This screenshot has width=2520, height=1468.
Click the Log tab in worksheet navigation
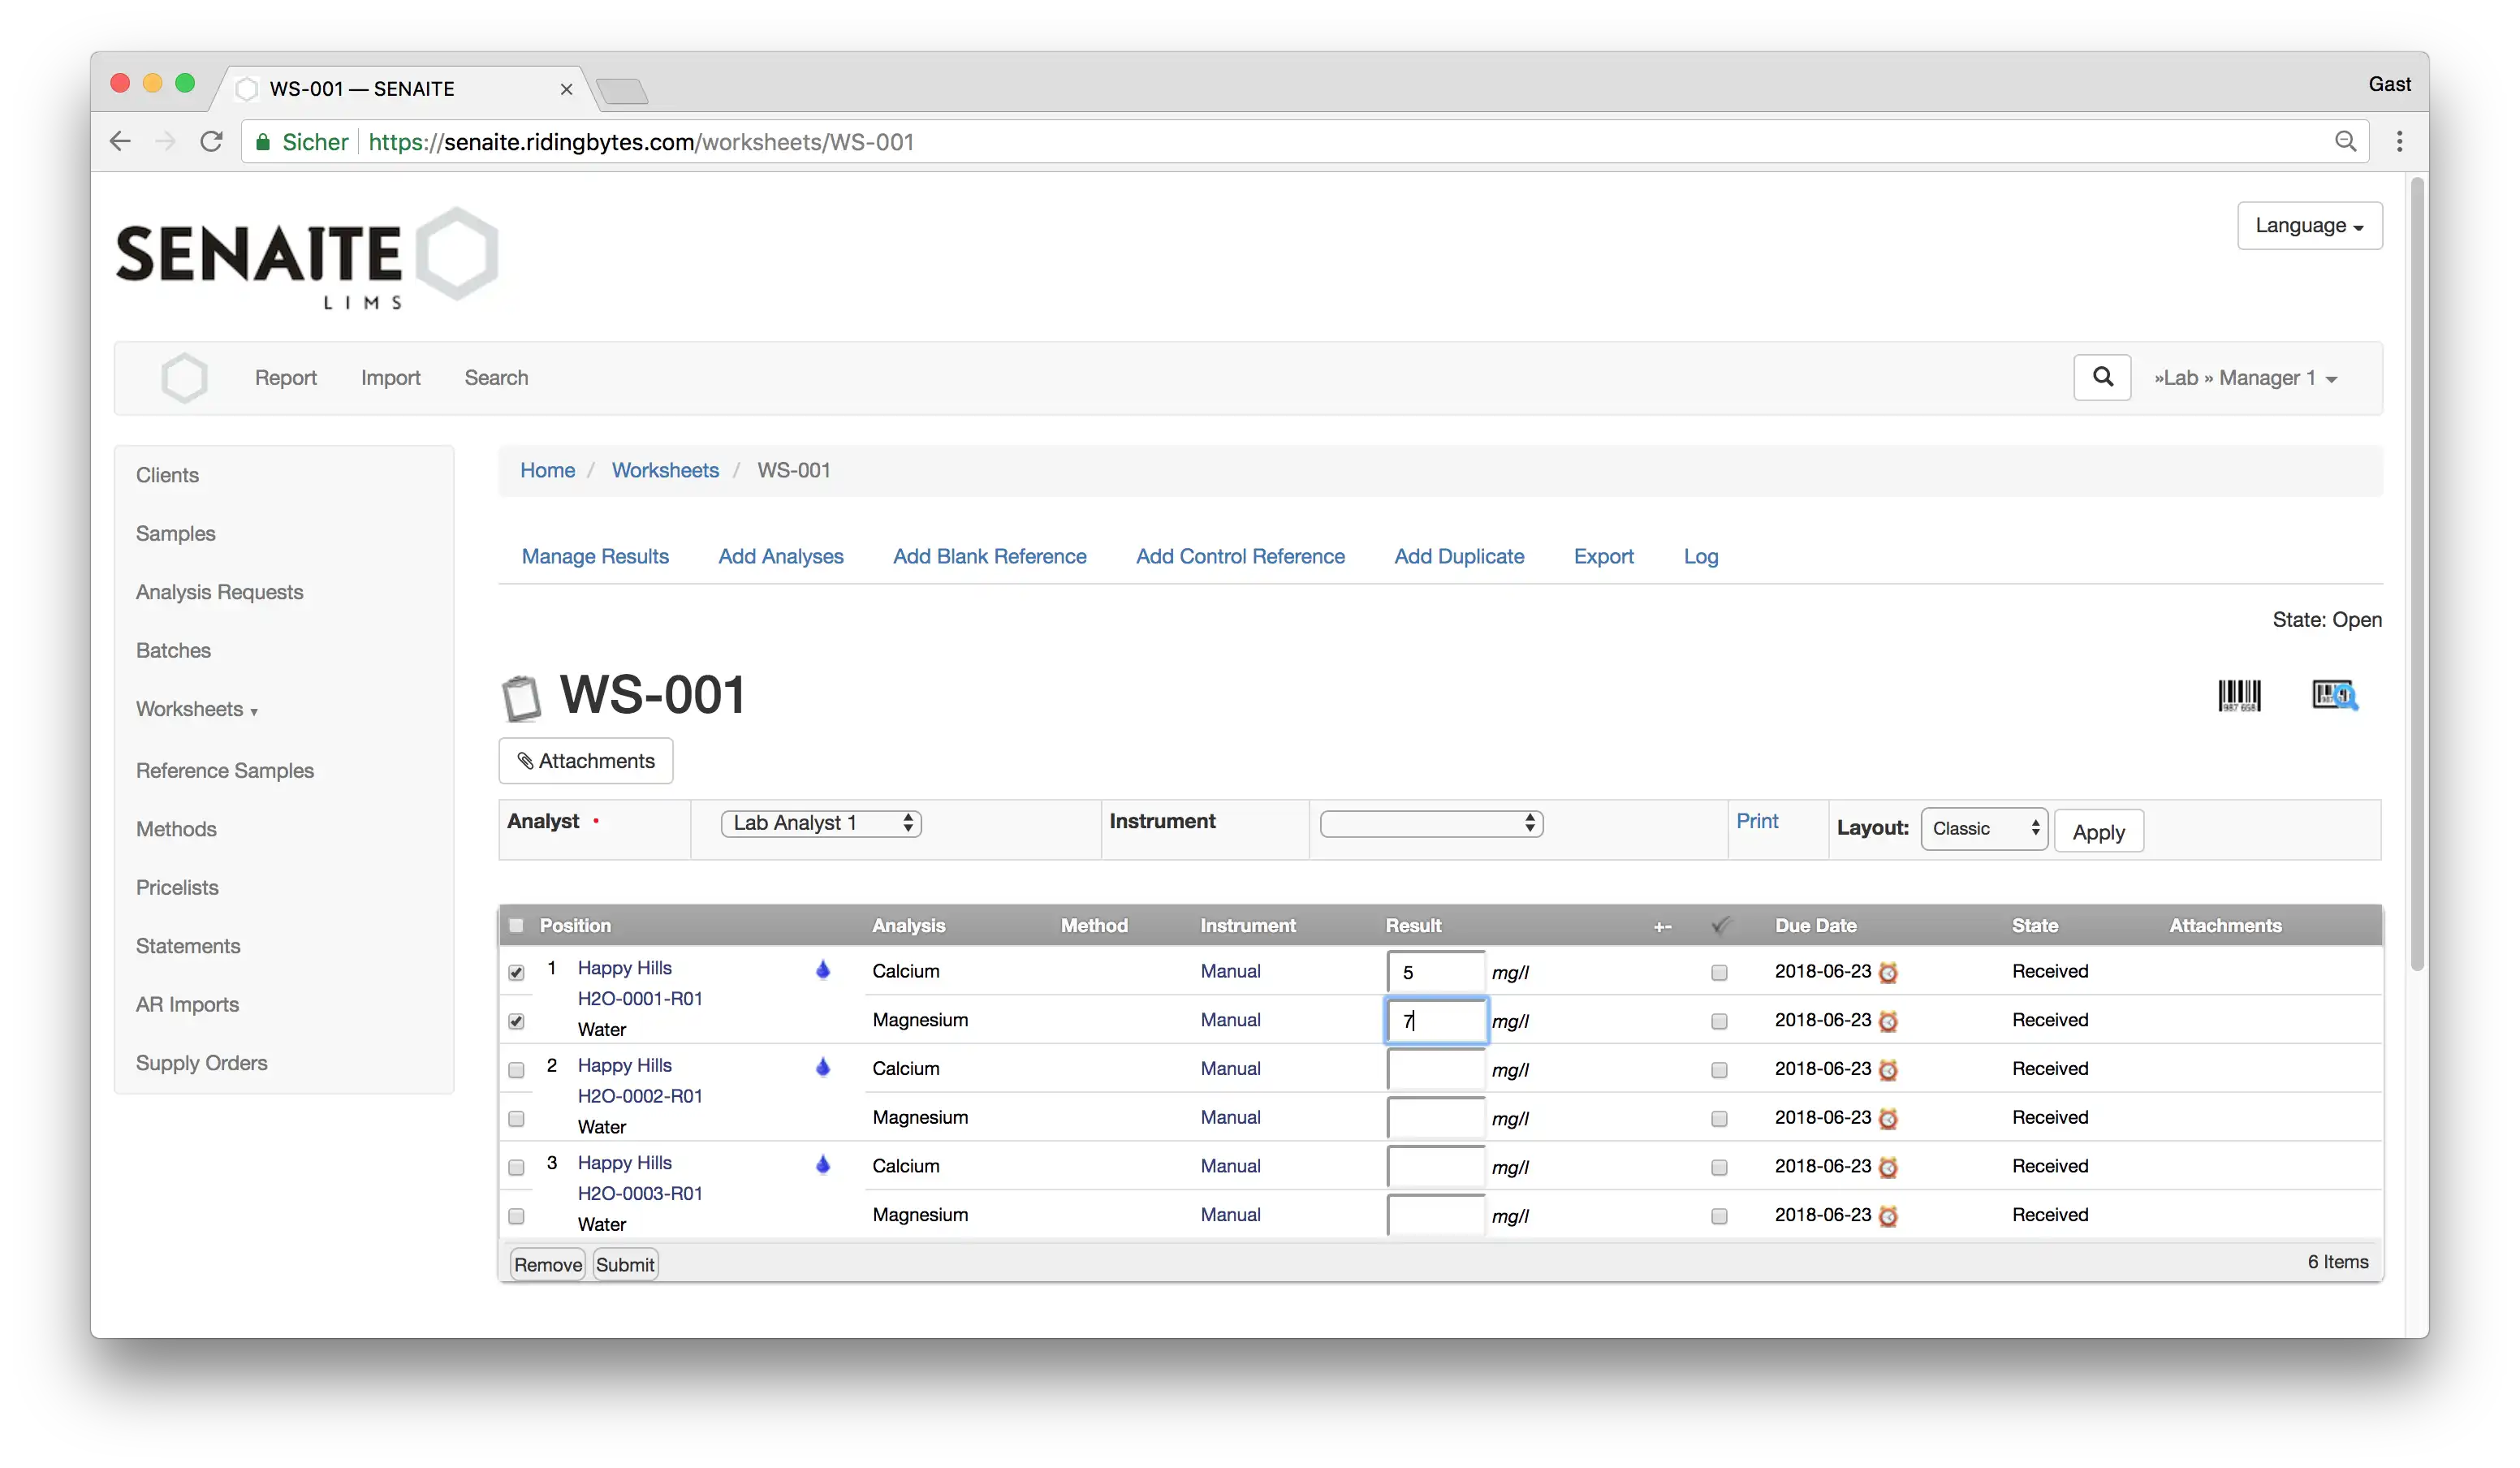[x=1700, y=555]
